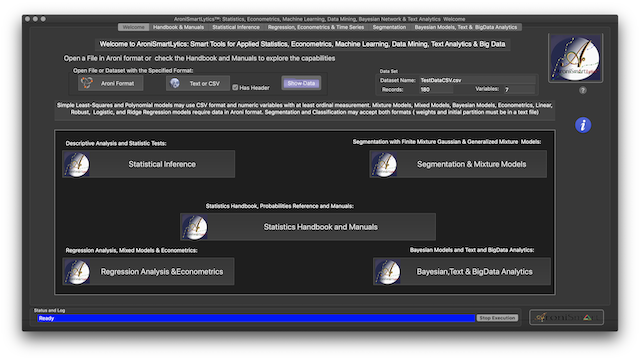Select the Segmentation tab

(x=389, y=27)
